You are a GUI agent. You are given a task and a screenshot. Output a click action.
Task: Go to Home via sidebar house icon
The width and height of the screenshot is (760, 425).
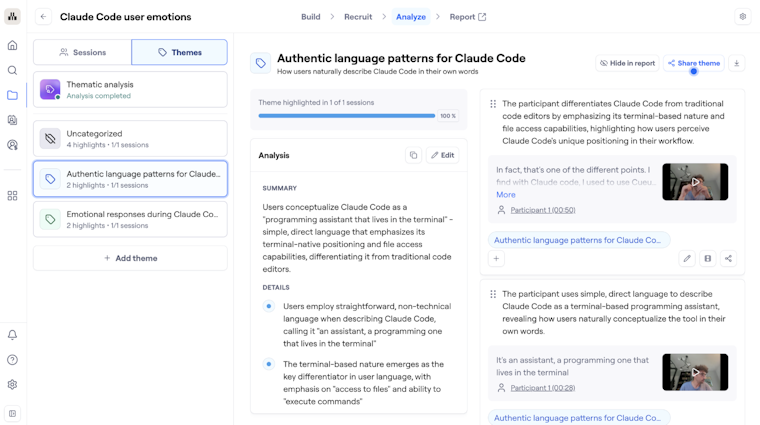click(x=13, y=45)
